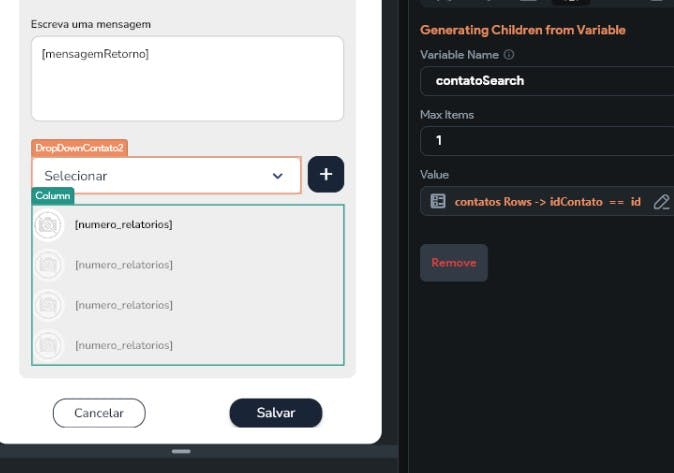Click the contatoSearch variable name field
674x473 pixels.
547,80
